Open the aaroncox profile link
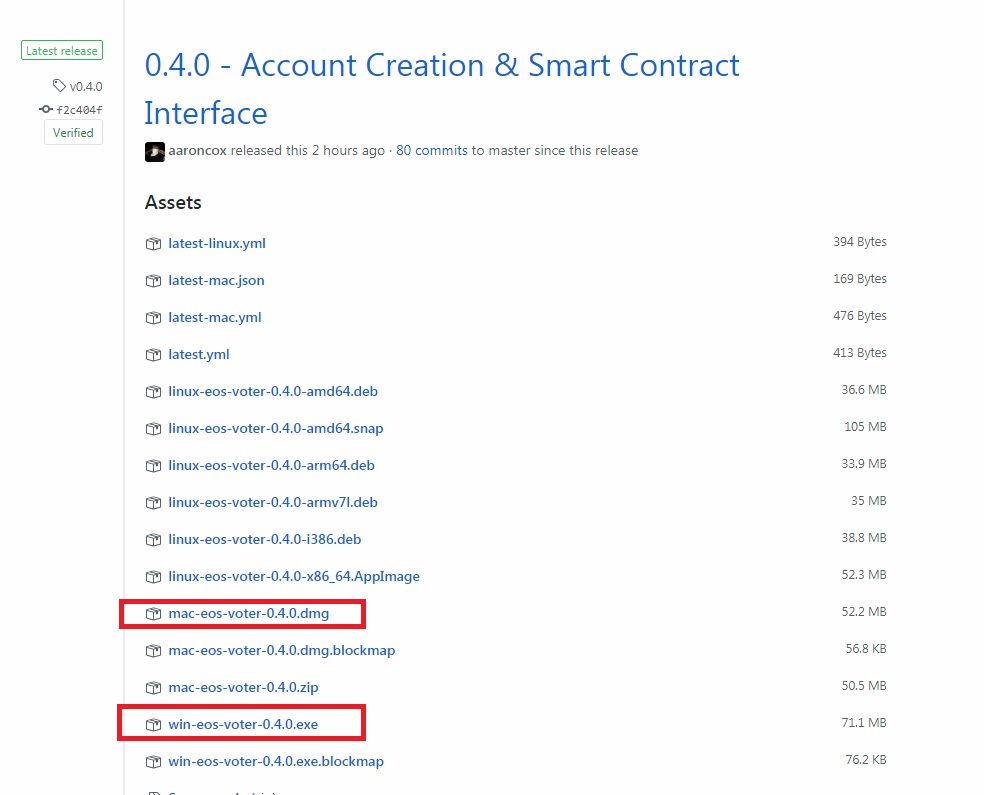984x795 pixels. coord(197,151)
